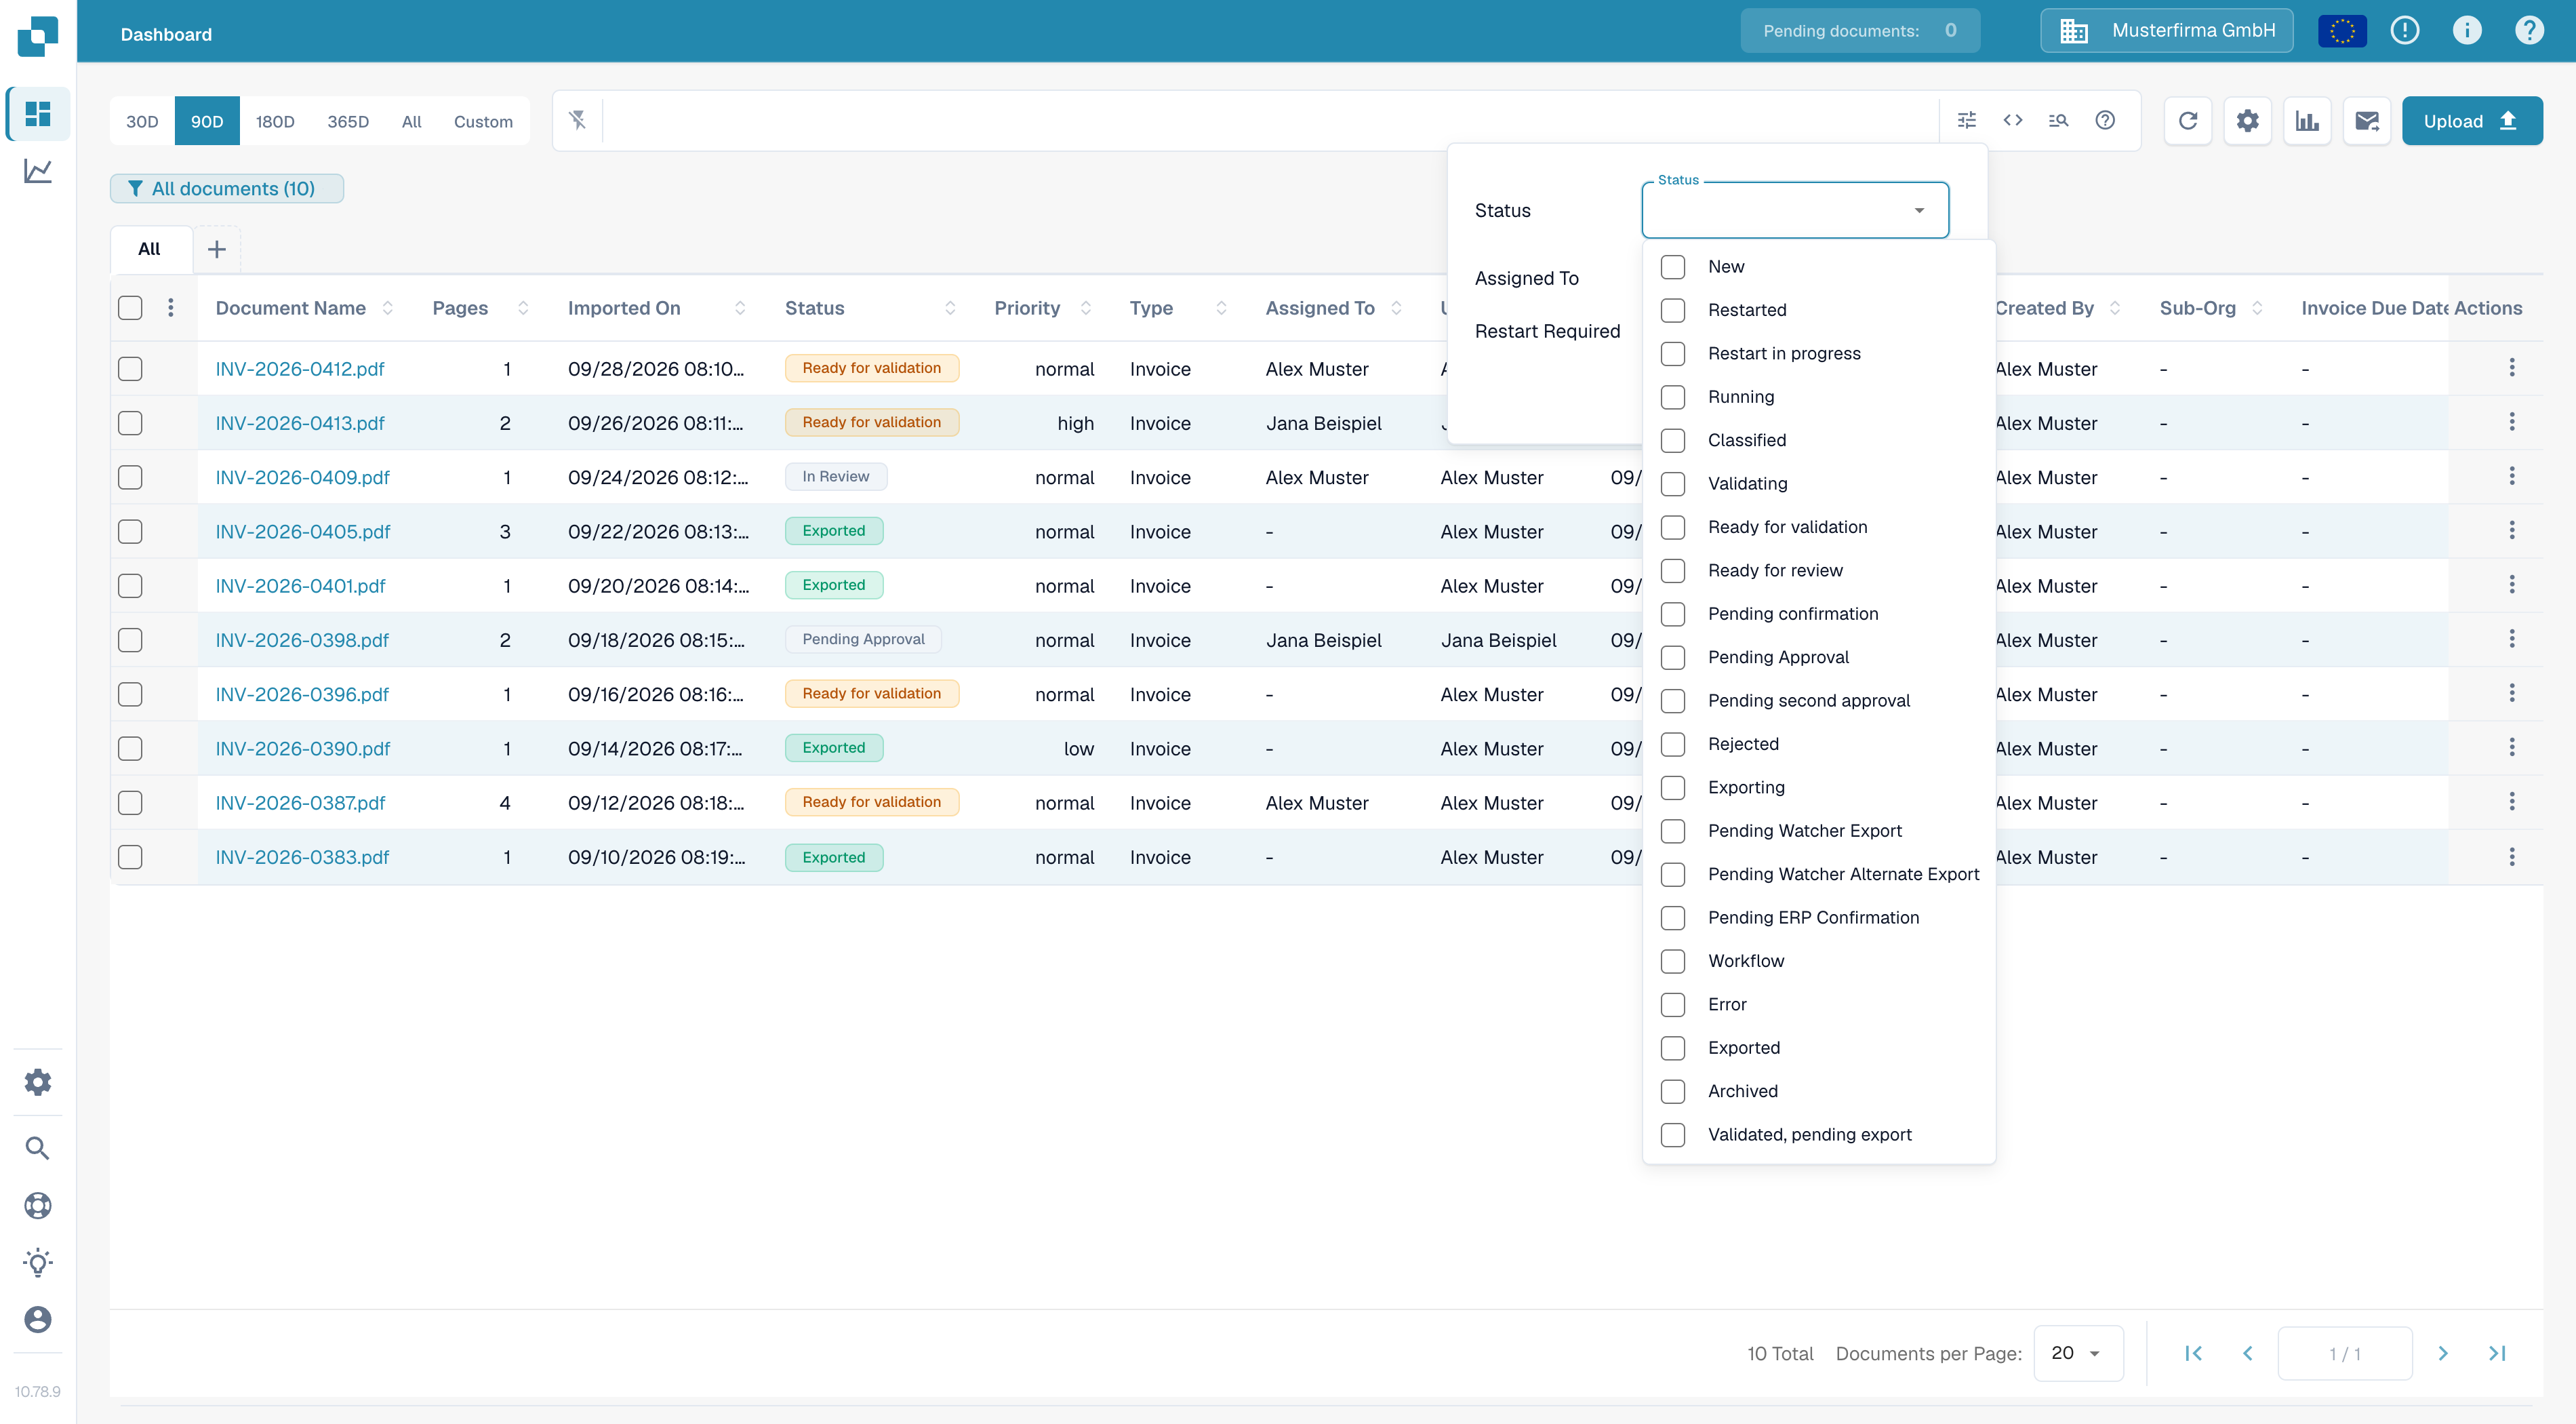This screenshot has width=2576, height=1424.
Task: Click the lightbulb ideas sidebar icon
Action: pyautogui.click(x=38, y=1262)
